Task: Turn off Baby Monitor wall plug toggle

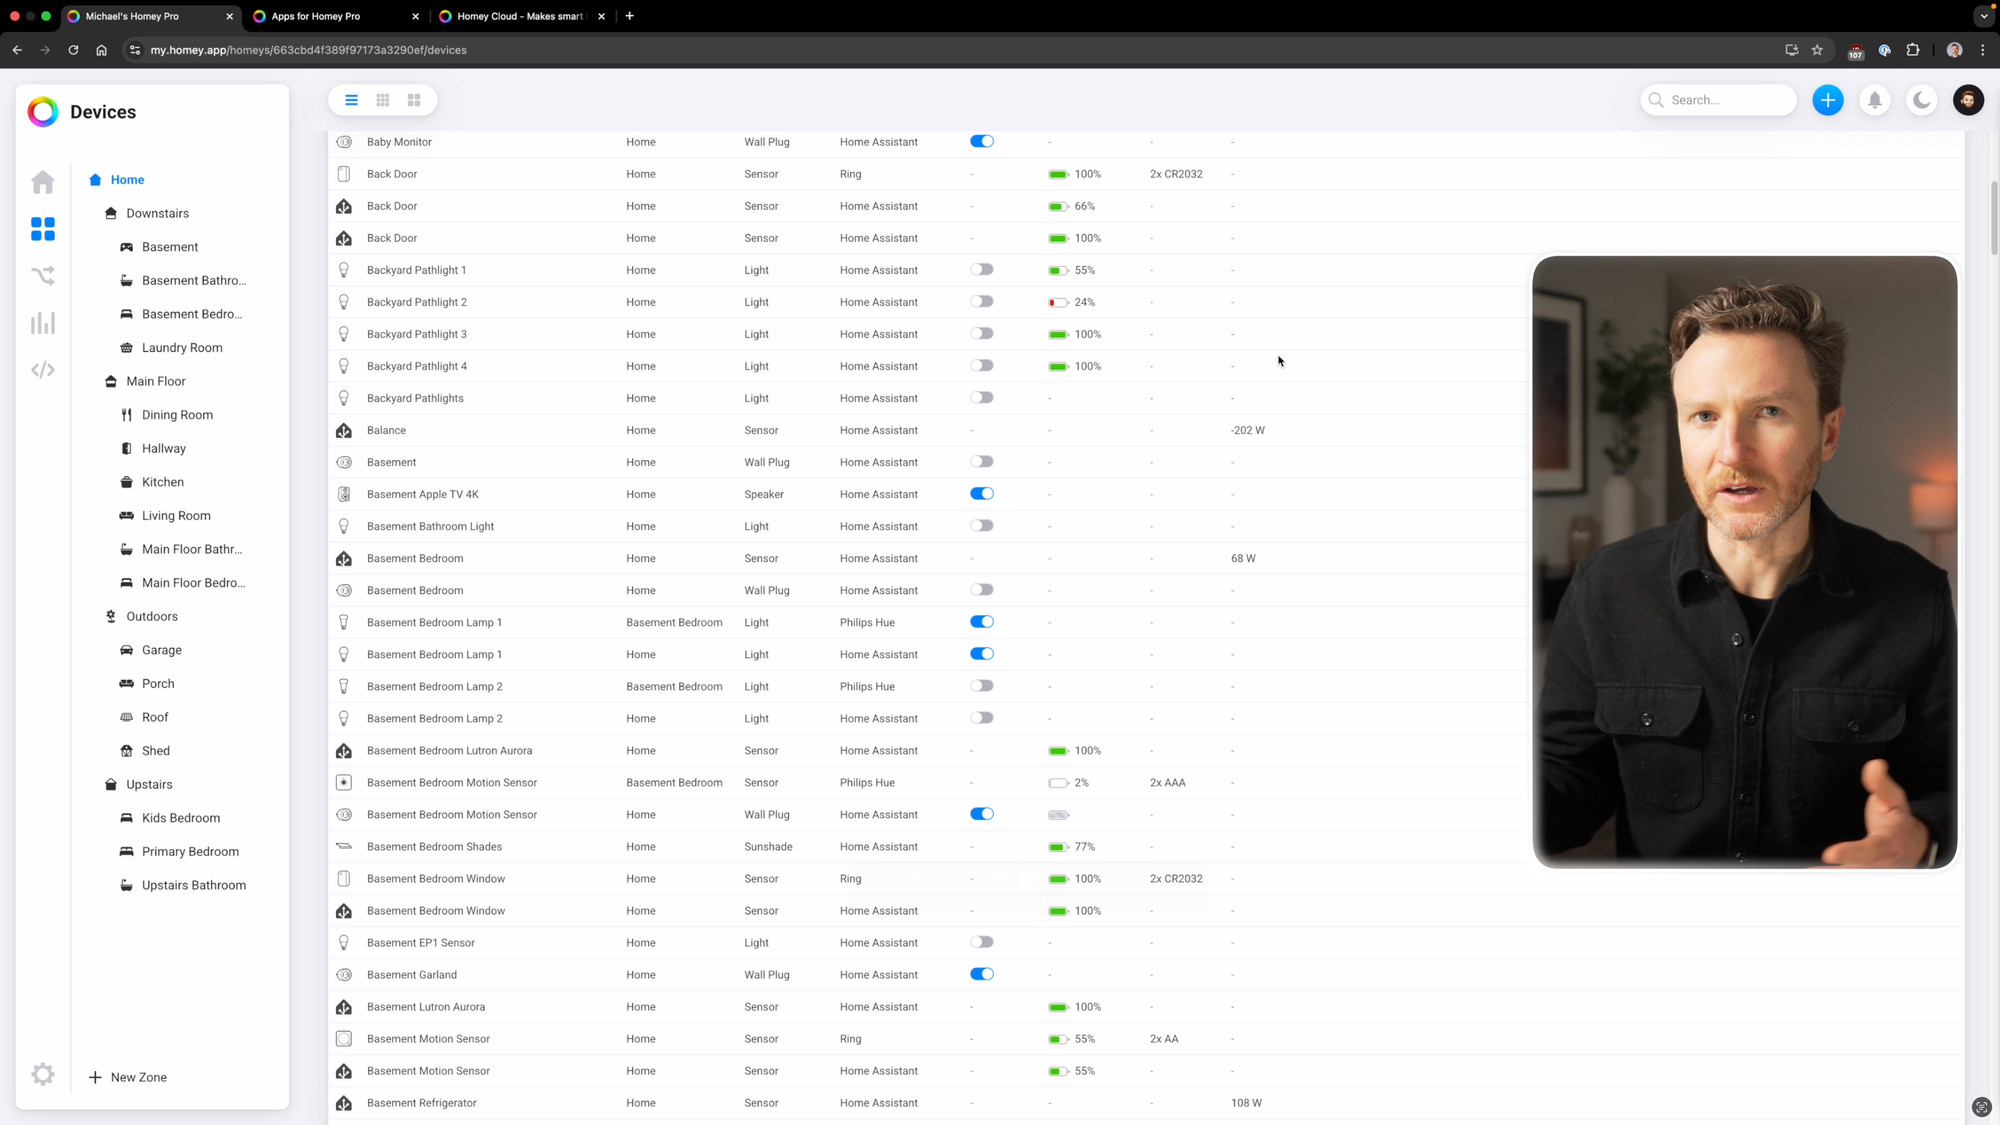Action: click(981, 142)
